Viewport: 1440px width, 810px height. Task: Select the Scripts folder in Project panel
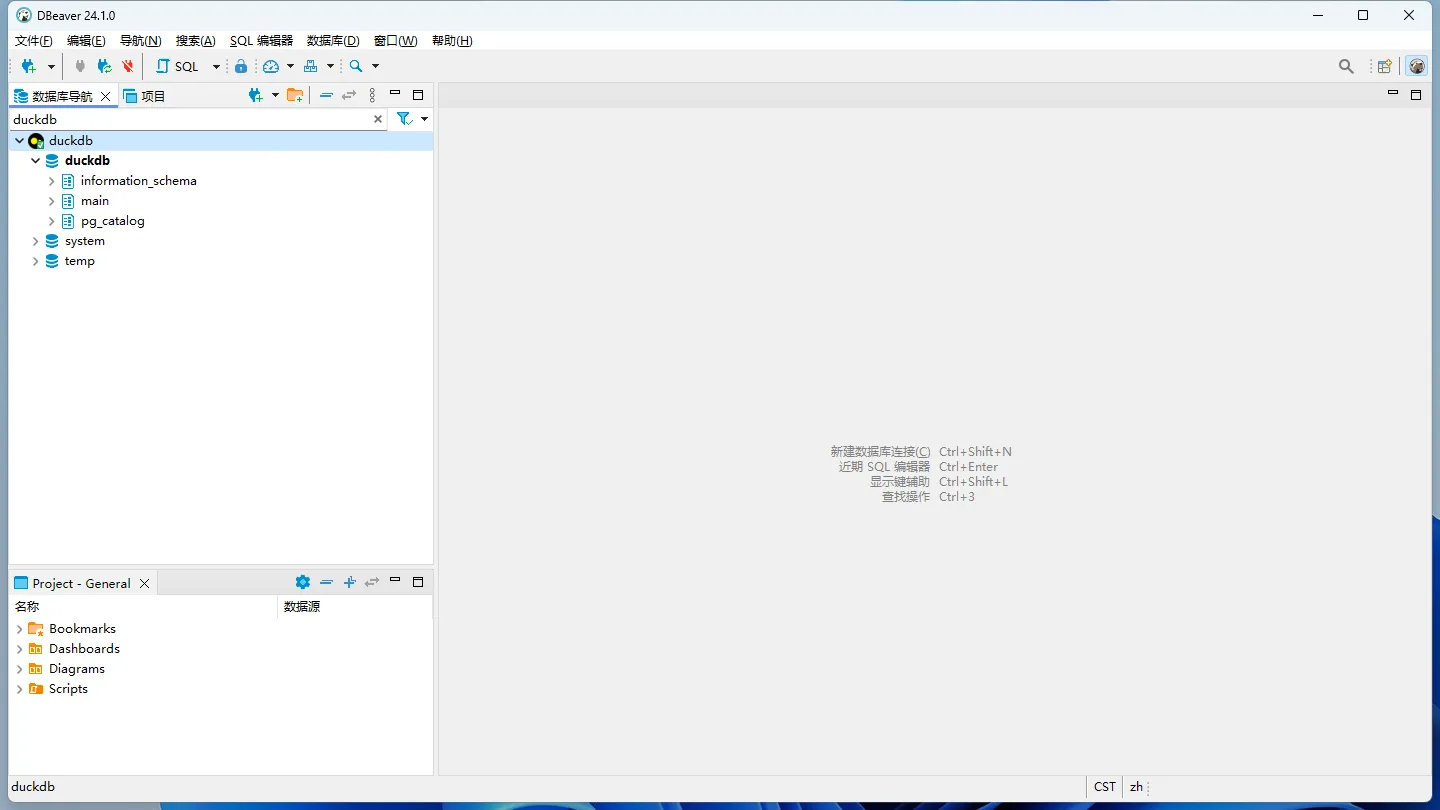pos(68,689)
